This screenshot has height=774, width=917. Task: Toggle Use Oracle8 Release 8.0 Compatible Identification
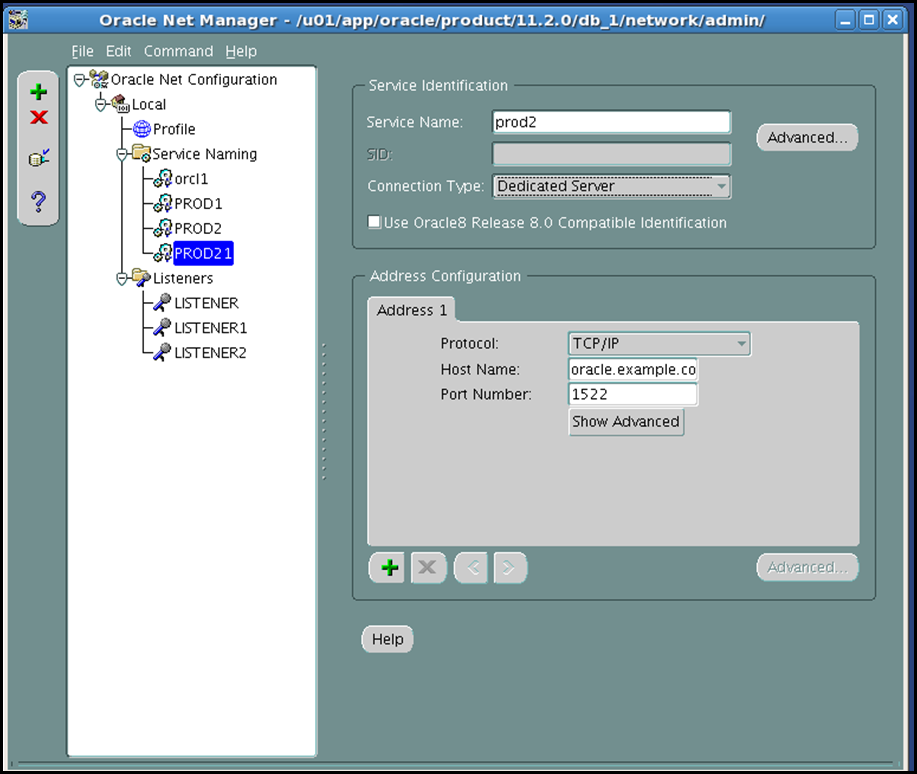[x=374, y=222]
